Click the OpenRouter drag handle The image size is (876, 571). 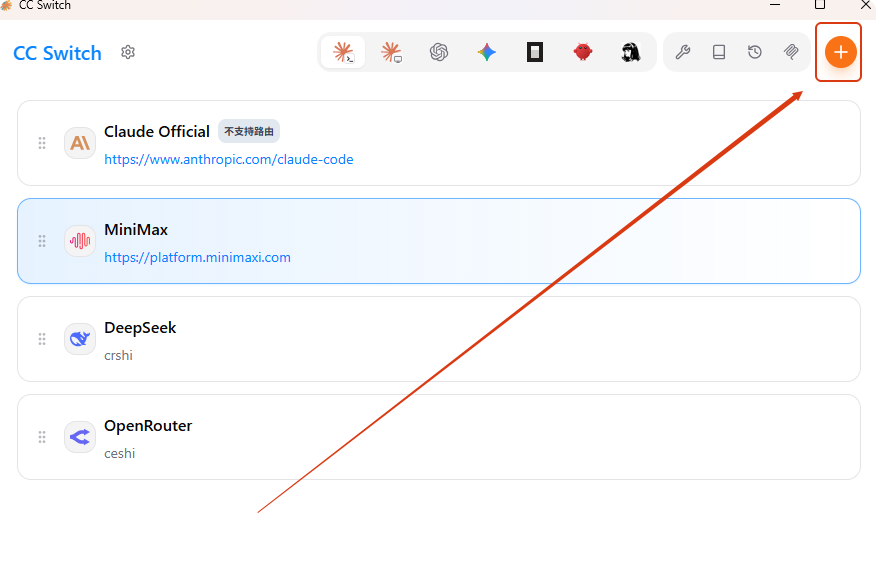42,437
